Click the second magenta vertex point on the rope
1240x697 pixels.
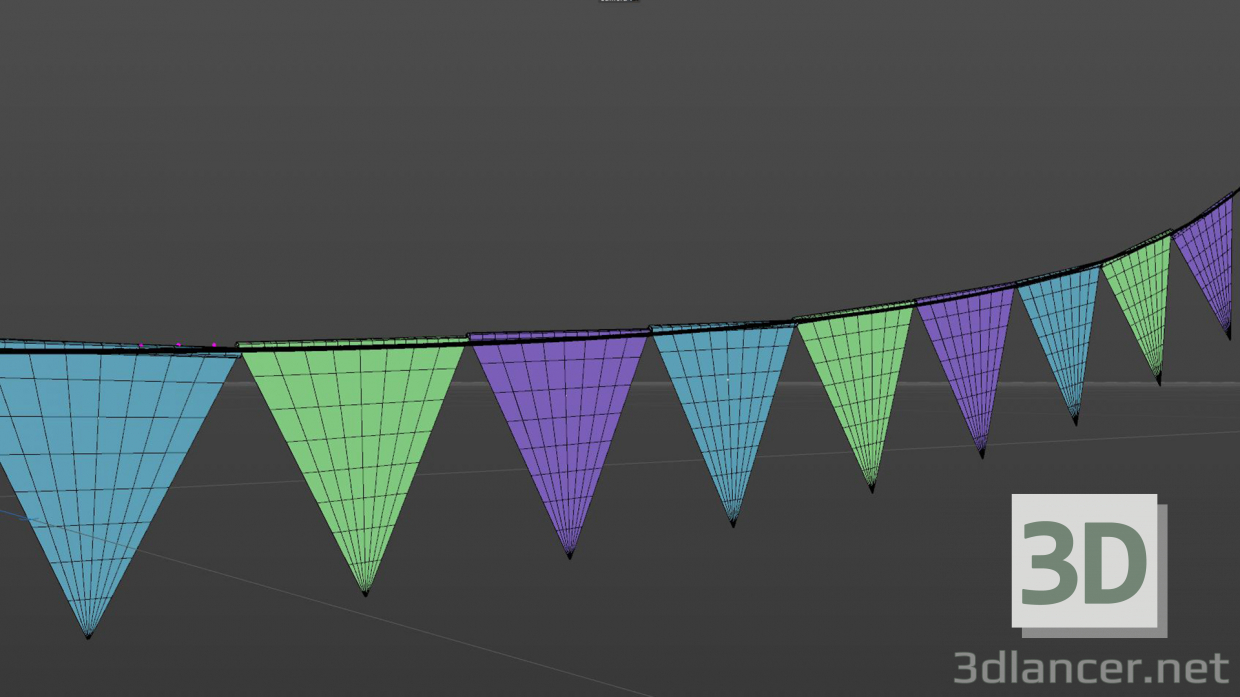pos(178,344)
